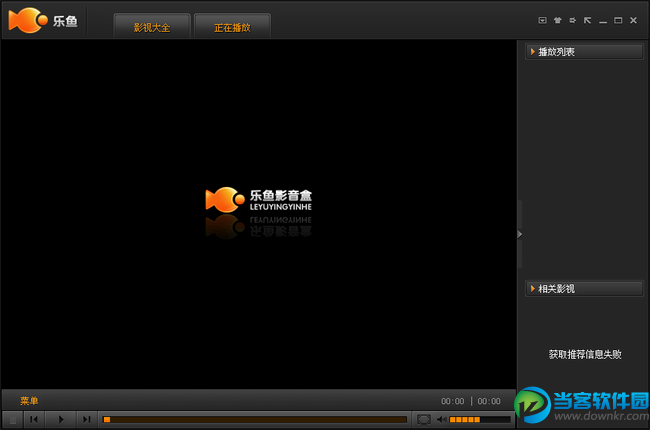Collapse the right sidebar with the arrow handle
This screenshot has width=650, height=430.
[519, 234]
